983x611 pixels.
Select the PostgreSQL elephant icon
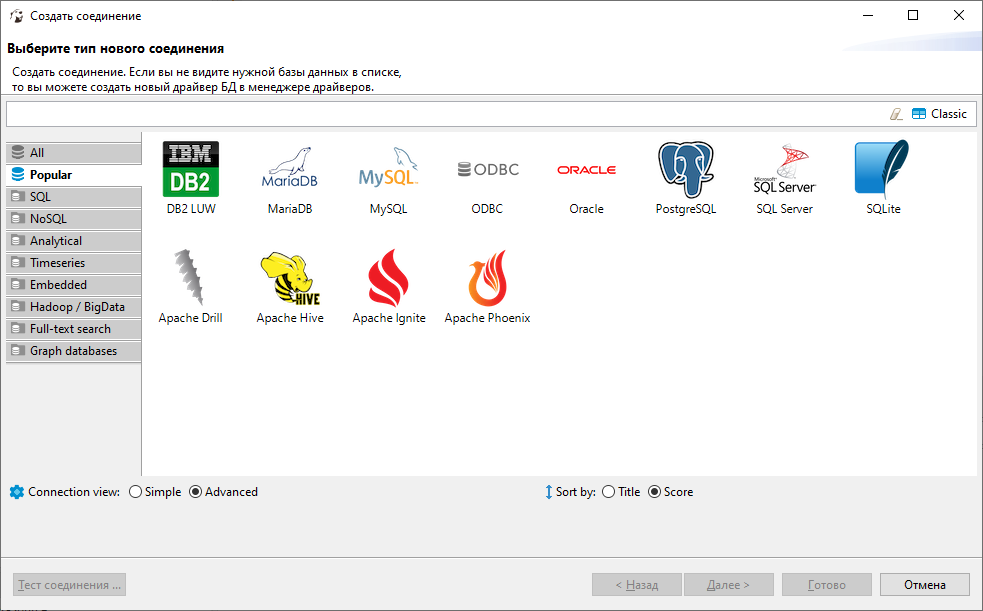coord(686,170)
